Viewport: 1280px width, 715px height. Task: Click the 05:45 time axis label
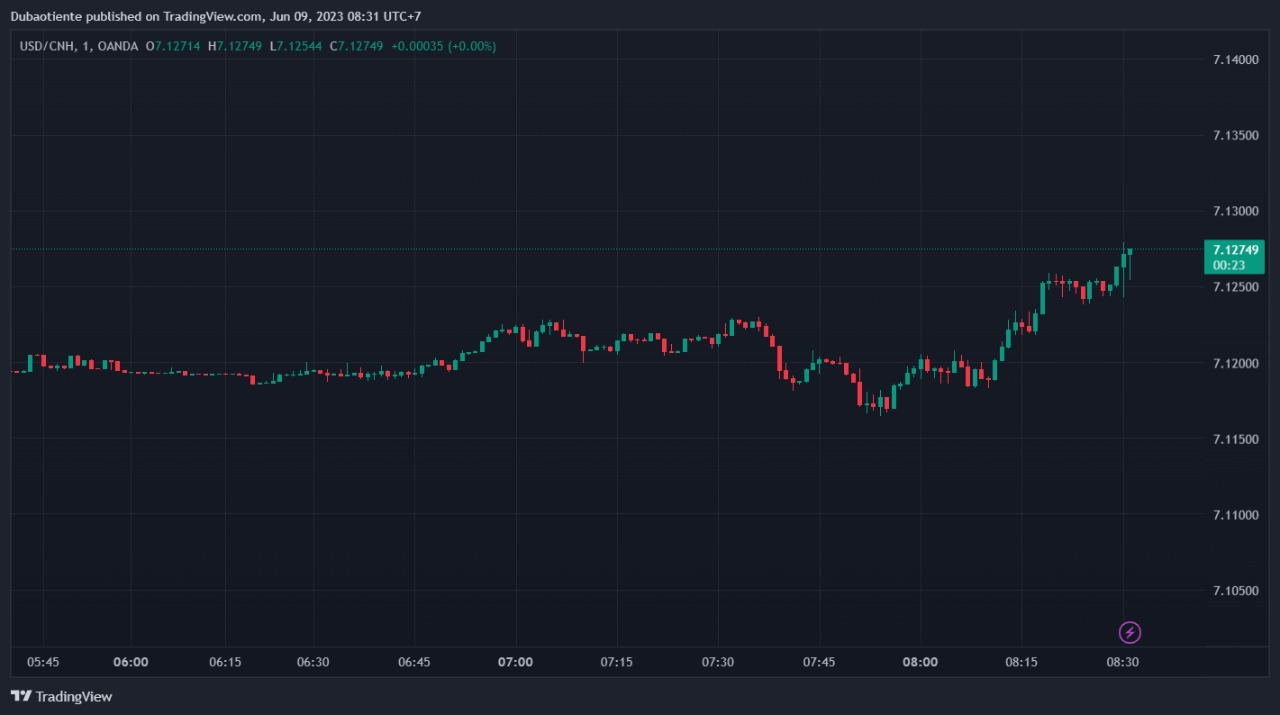tap(42, 662)
